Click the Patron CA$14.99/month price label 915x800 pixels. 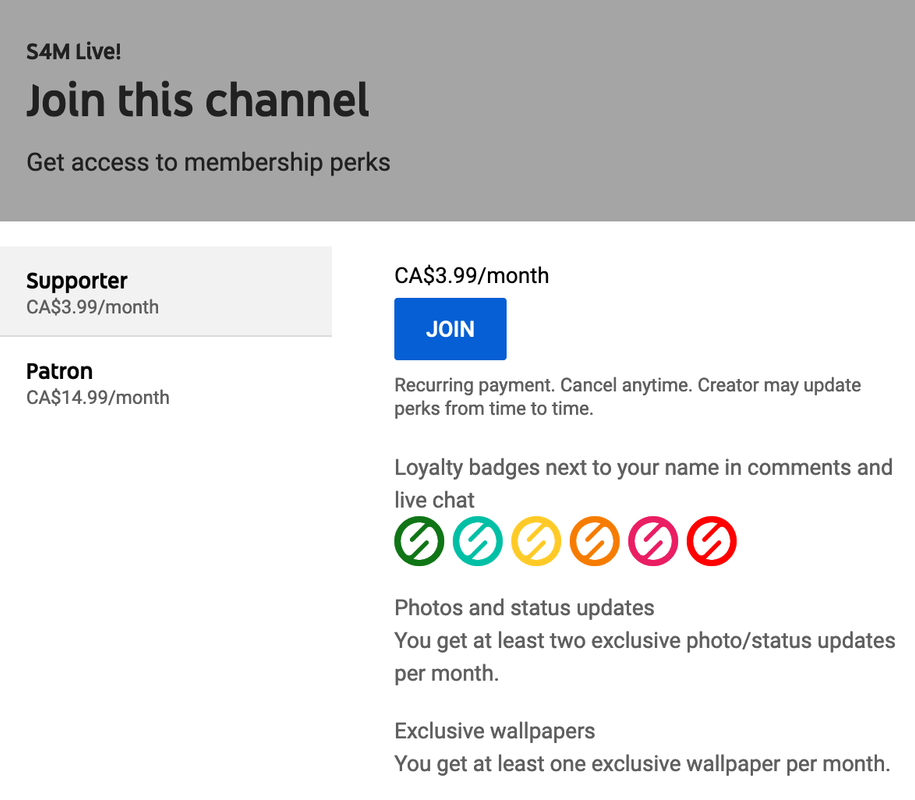(98, 397)
